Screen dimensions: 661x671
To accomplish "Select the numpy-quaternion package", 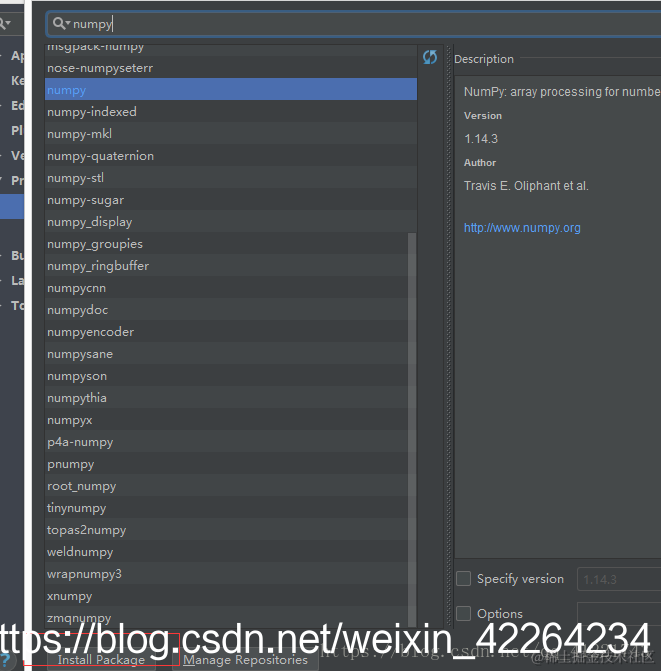I will coord(231,156).
